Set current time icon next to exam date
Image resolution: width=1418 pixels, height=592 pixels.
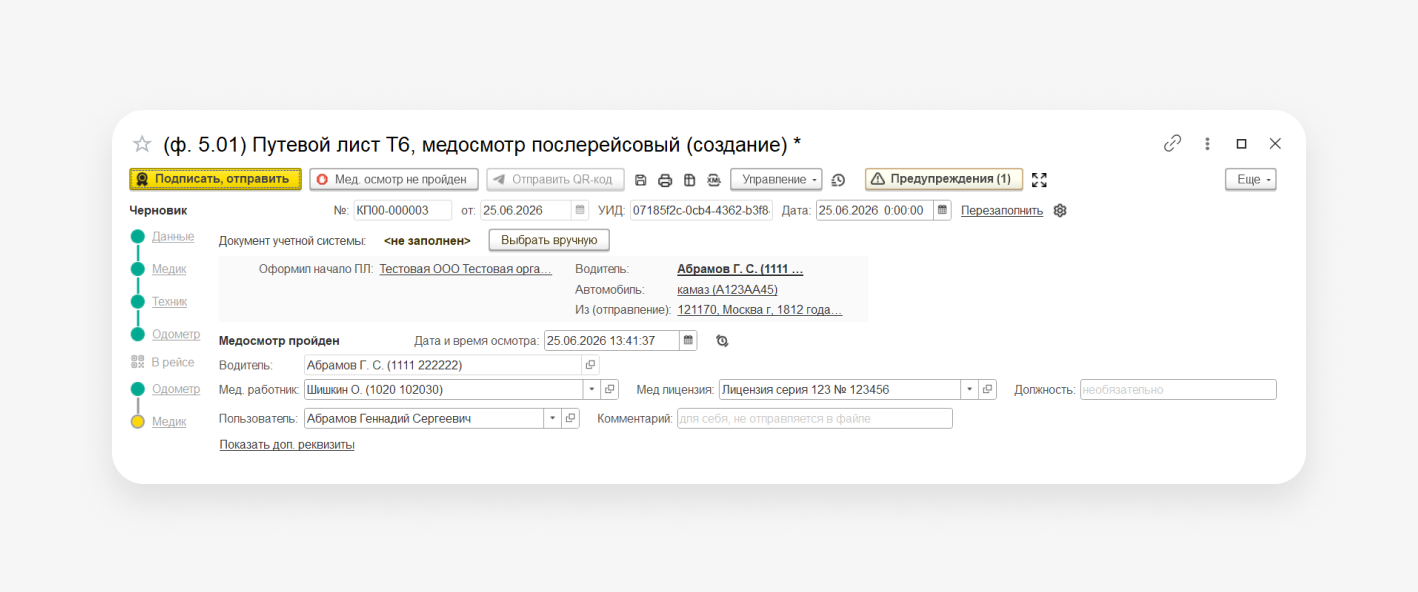tap(722, 341)
